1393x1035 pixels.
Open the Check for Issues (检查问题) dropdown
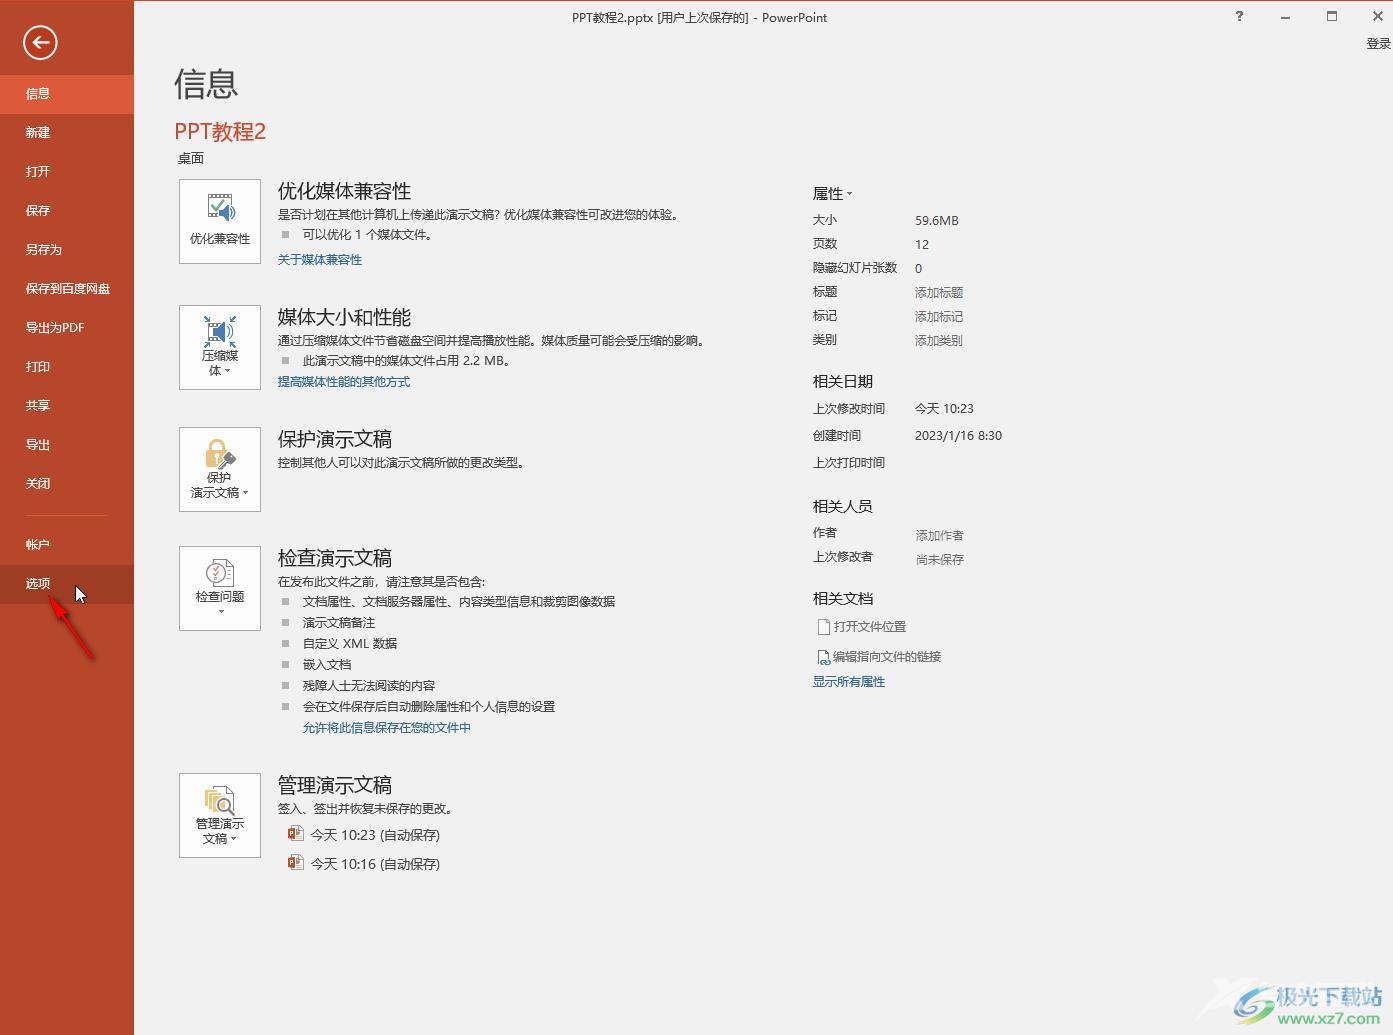coord(220,588)
